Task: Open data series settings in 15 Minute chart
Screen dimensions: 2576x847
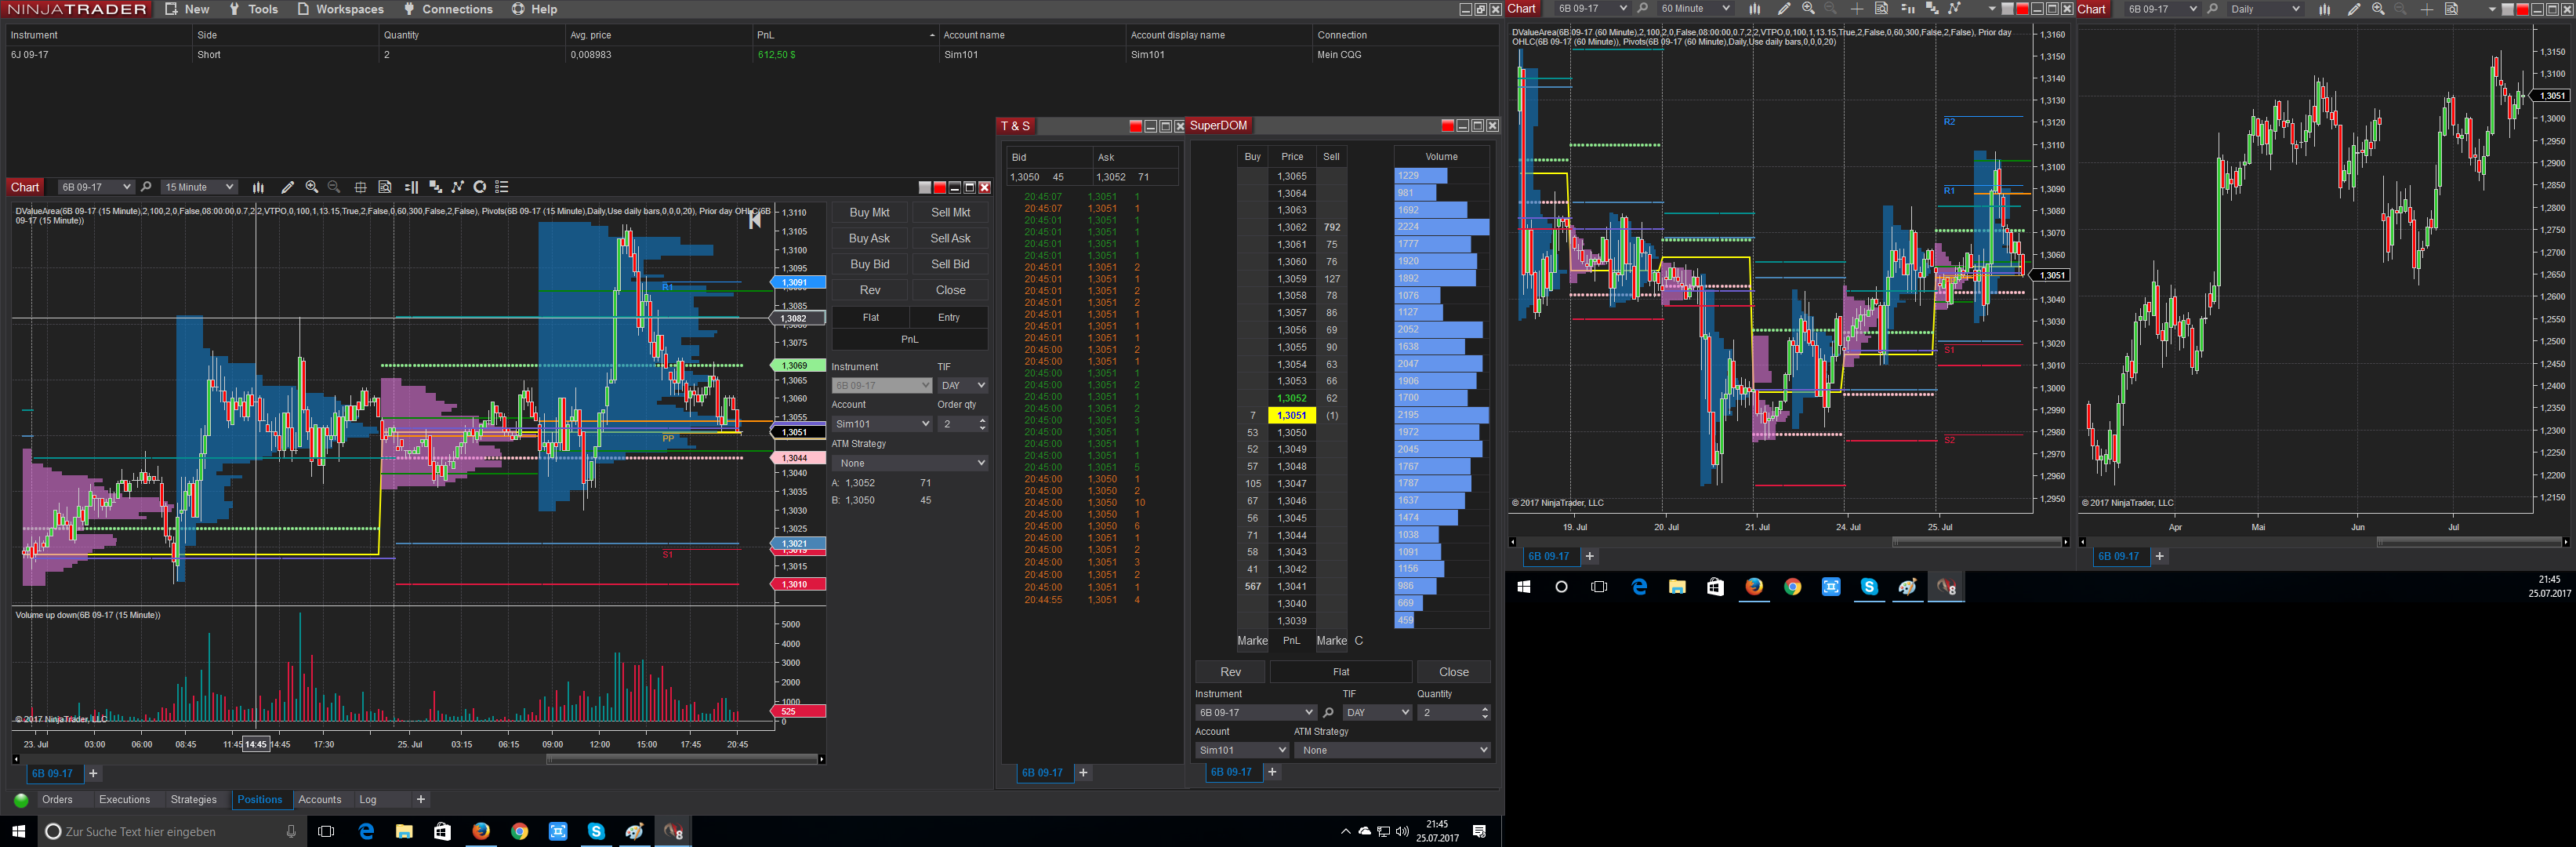Action: point(435,187)
